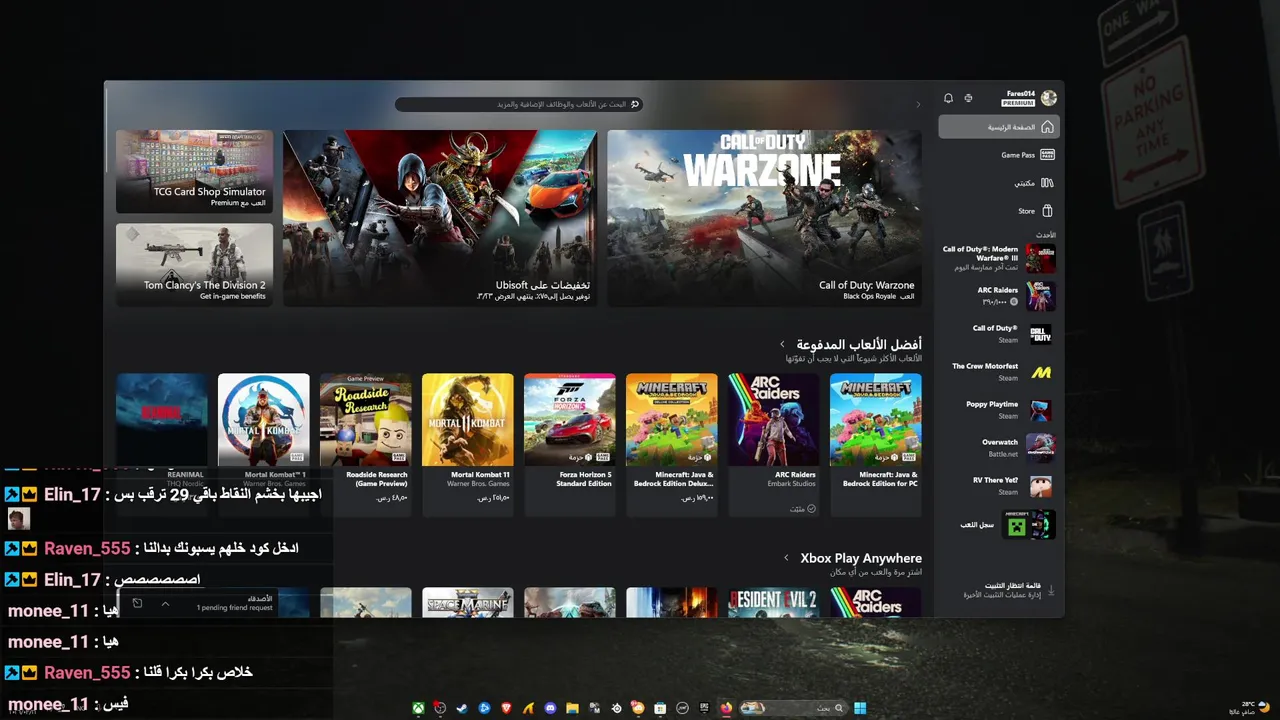Image resolution: width=1280 pixels, height=720 pixels.
Task: Click the Store bag icon
Action: click(1047, 211)
